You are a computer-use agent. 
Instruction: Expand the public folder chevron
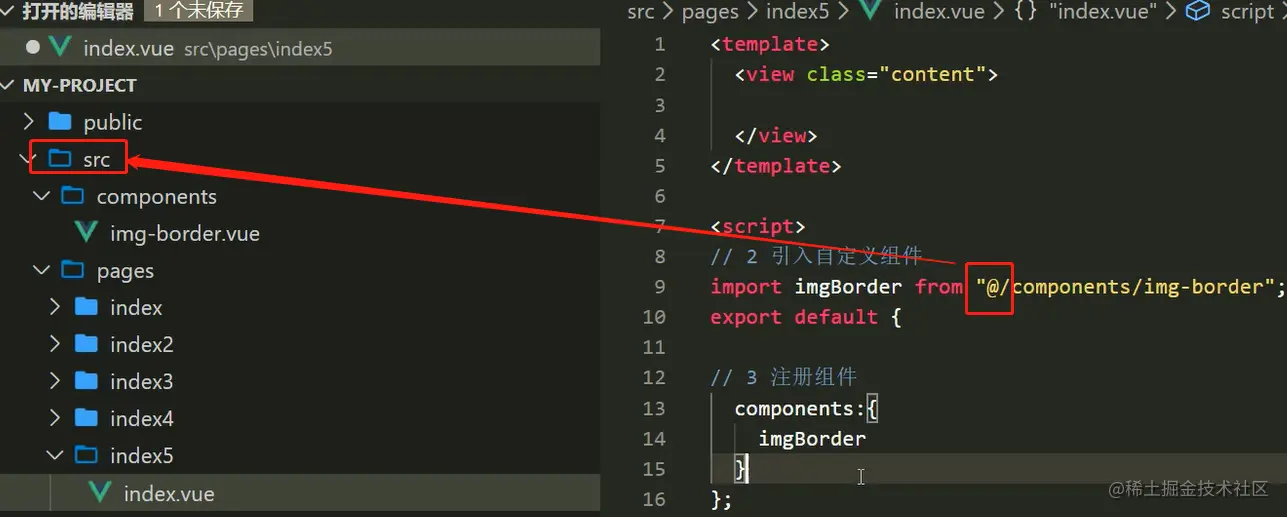click(x=30, y=122)
